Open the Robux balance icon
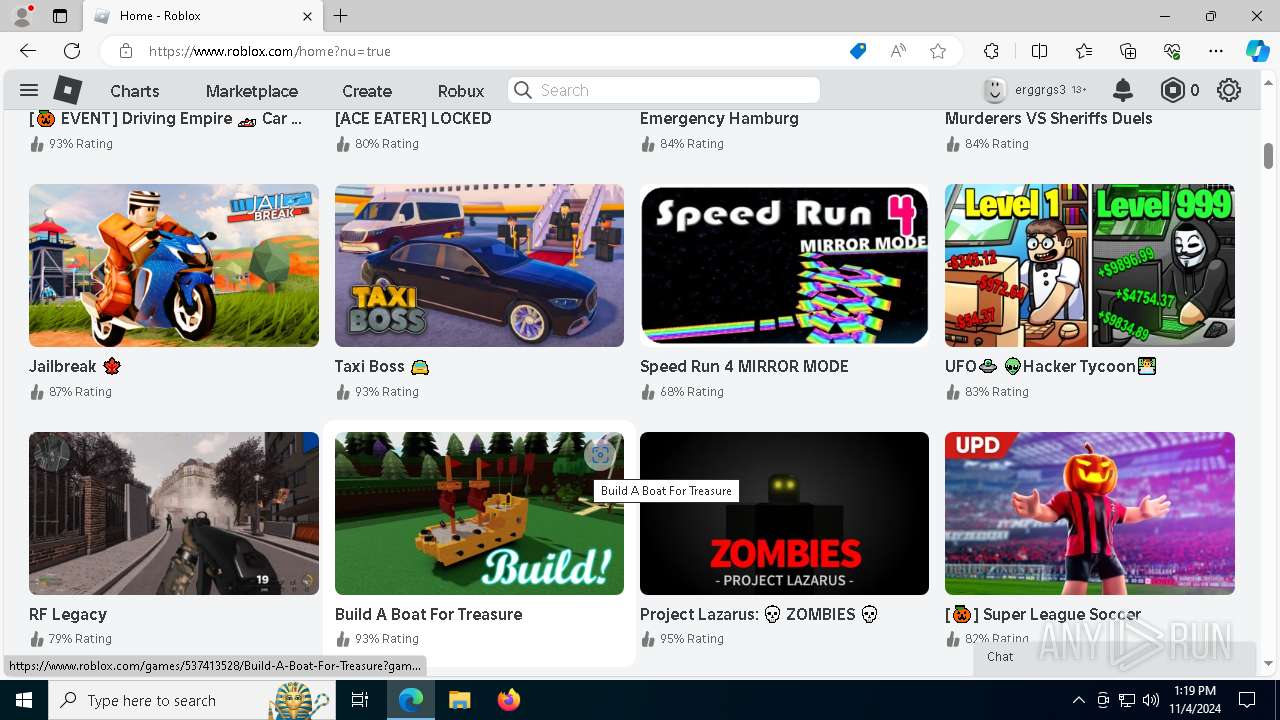 1172,90
